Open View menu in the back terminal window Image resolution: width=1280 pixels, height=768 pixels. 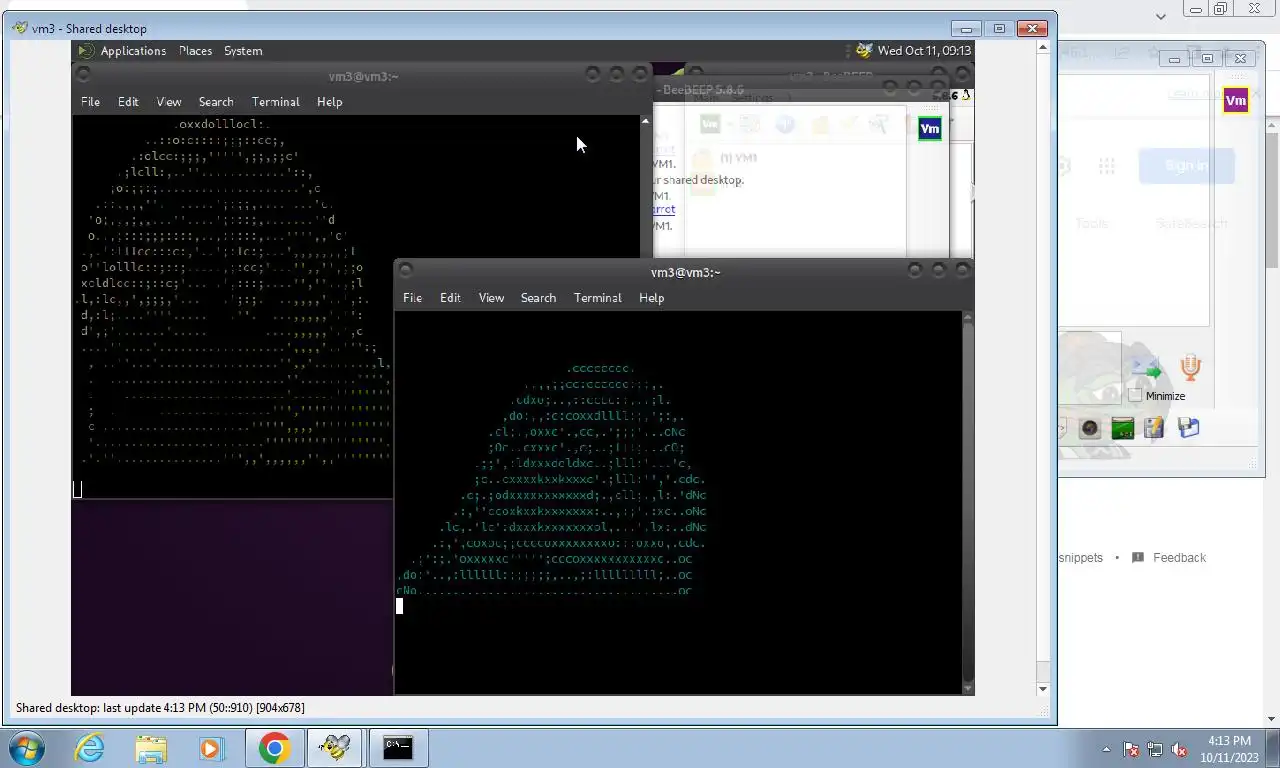[169, 102]
